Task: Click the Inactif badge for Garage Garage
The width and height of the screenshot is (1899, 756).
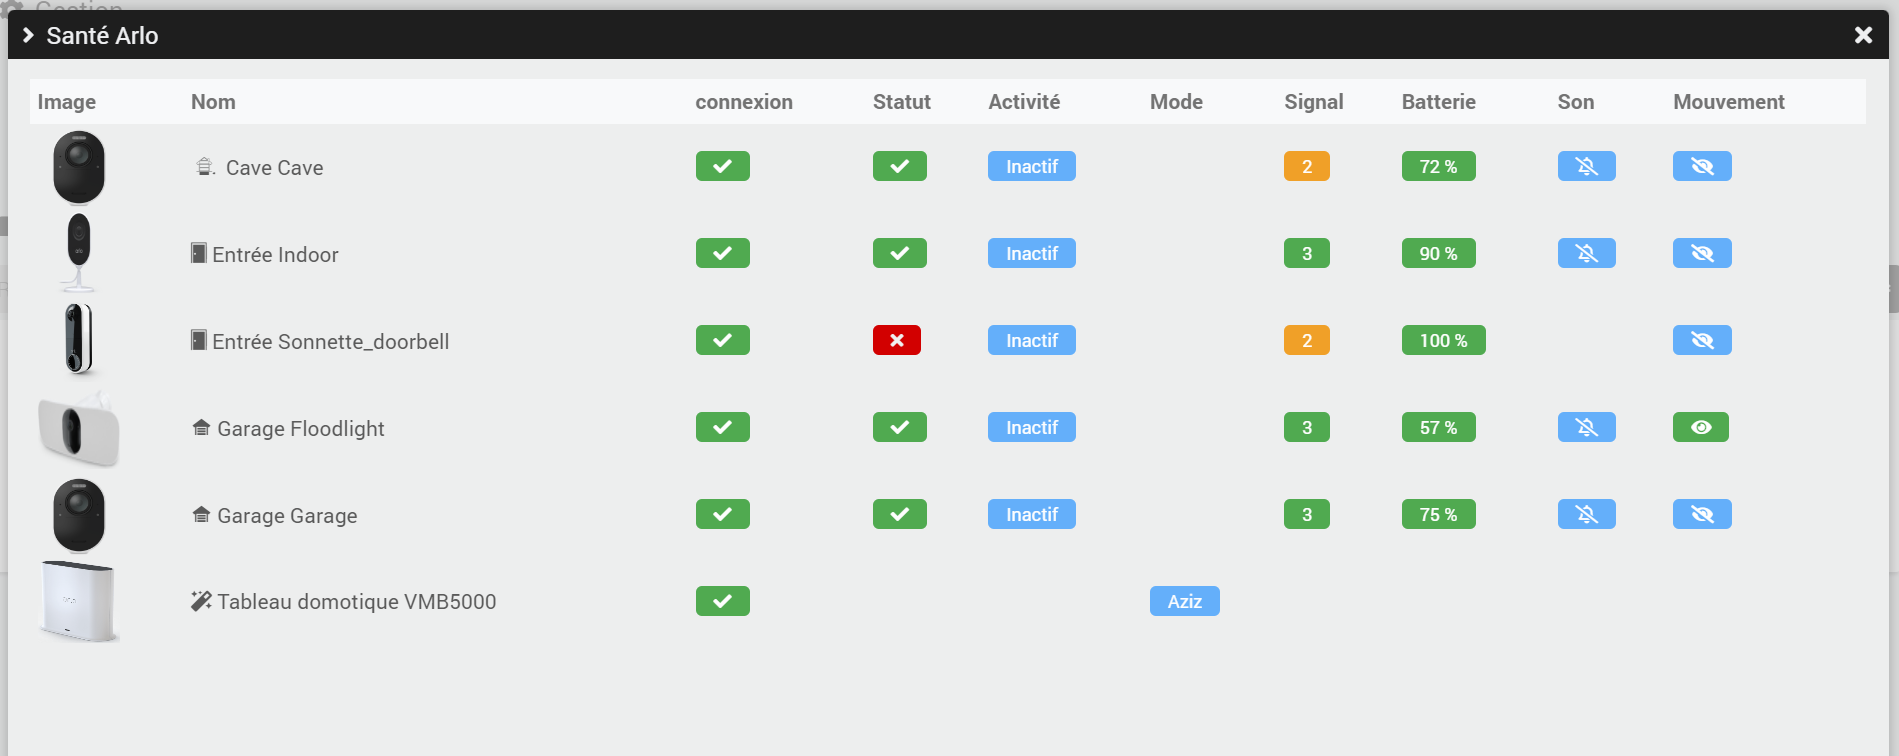Action: click(x=1032, y=514)
